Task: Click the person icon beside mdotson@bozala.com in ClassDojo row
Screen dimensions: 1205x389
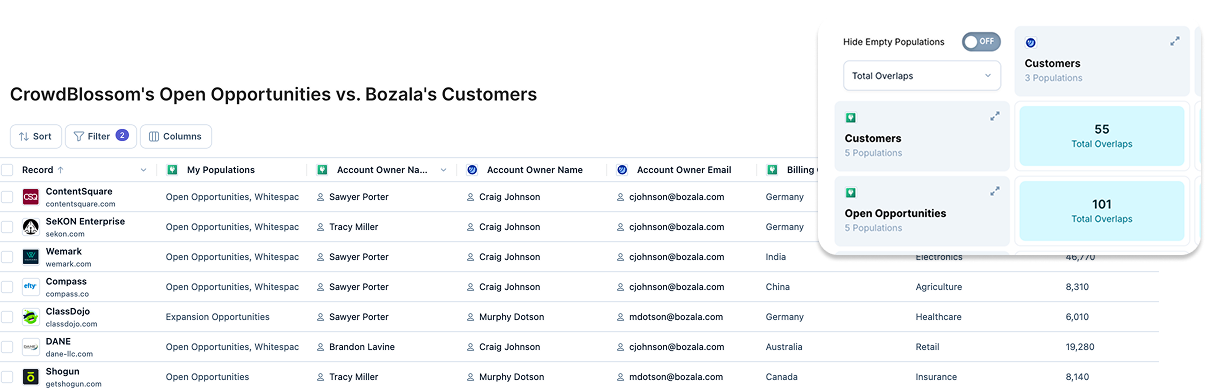Action: click(x=621, y=317)
